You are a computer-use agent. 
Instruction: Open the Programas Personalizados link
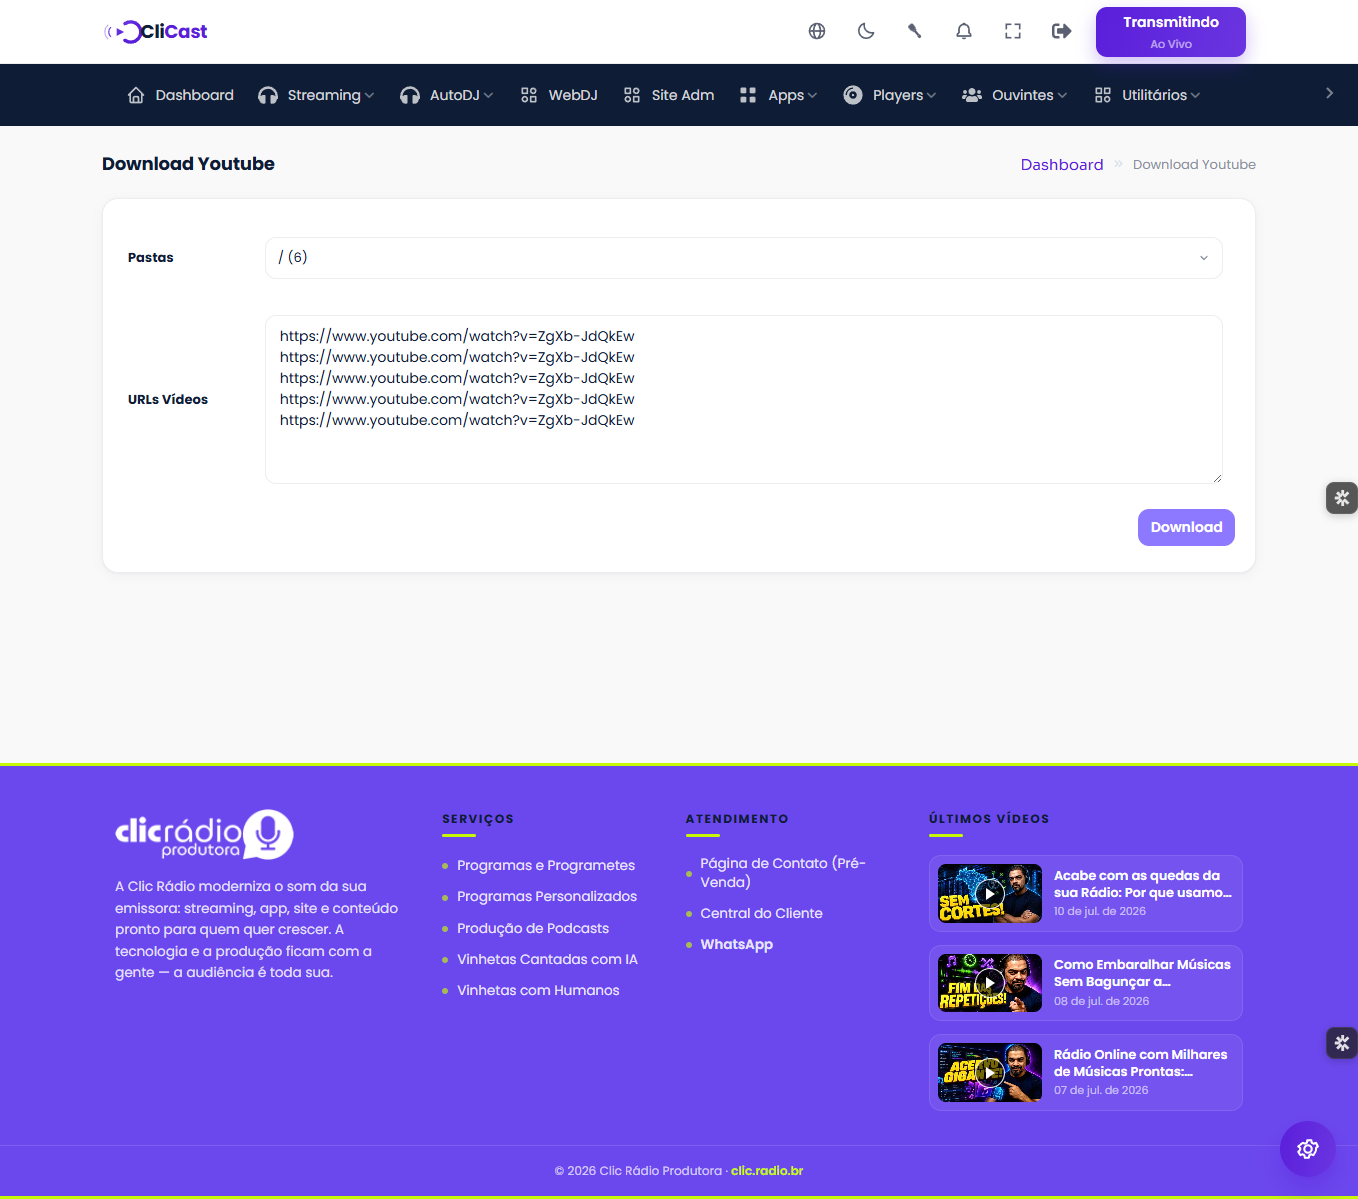pos(547,896)
